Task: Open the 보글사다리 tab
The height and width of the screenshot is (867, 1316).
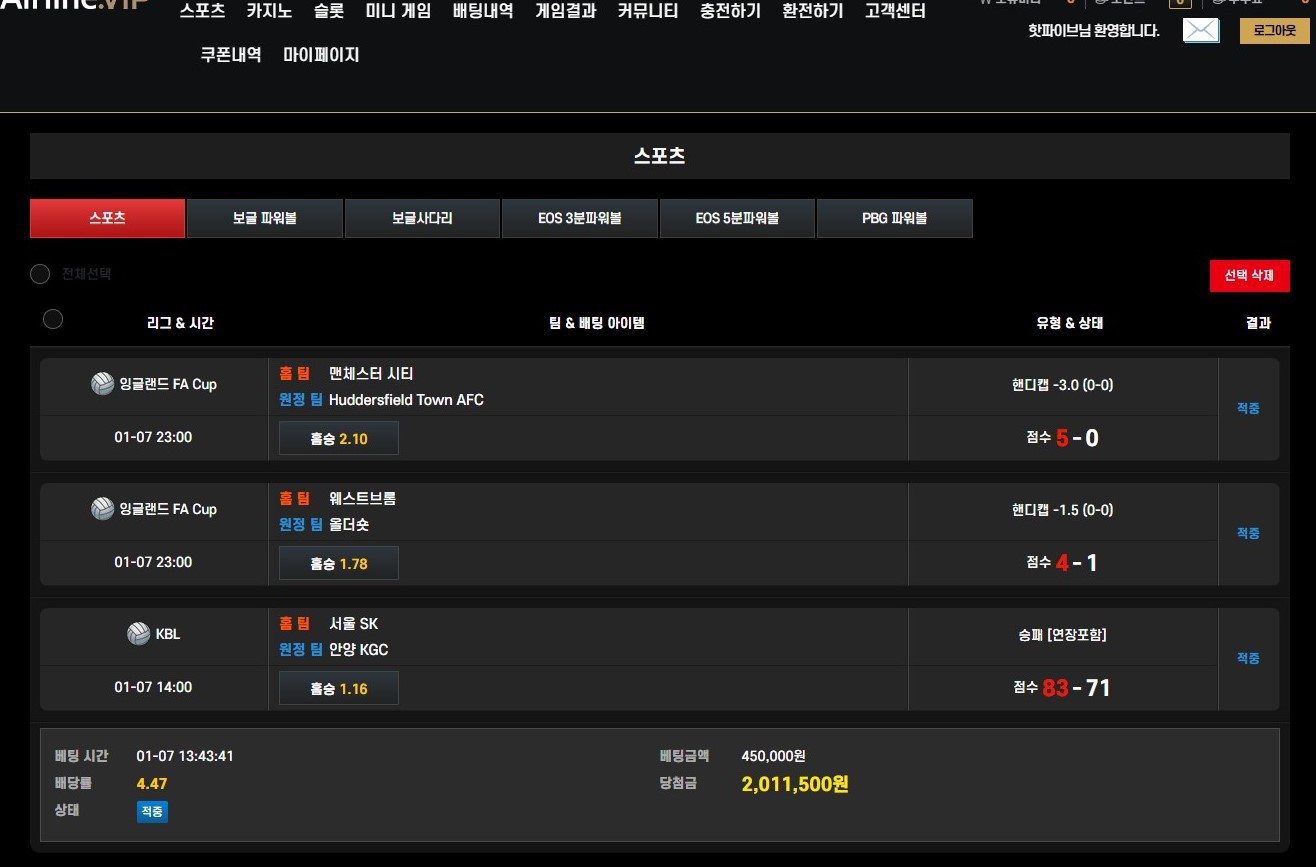Action: (x=422, y=218)
